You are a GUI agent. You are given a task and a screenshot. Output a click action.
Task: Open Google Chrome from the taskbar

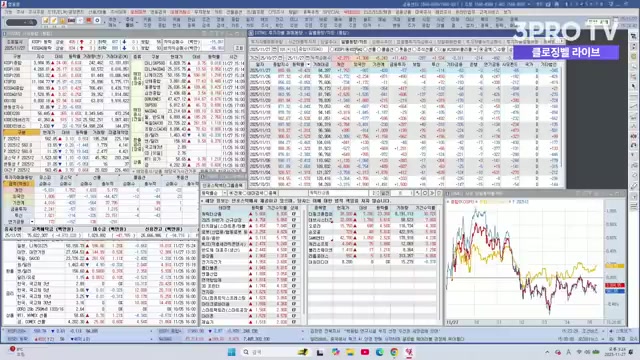click(x=394, y=352)
